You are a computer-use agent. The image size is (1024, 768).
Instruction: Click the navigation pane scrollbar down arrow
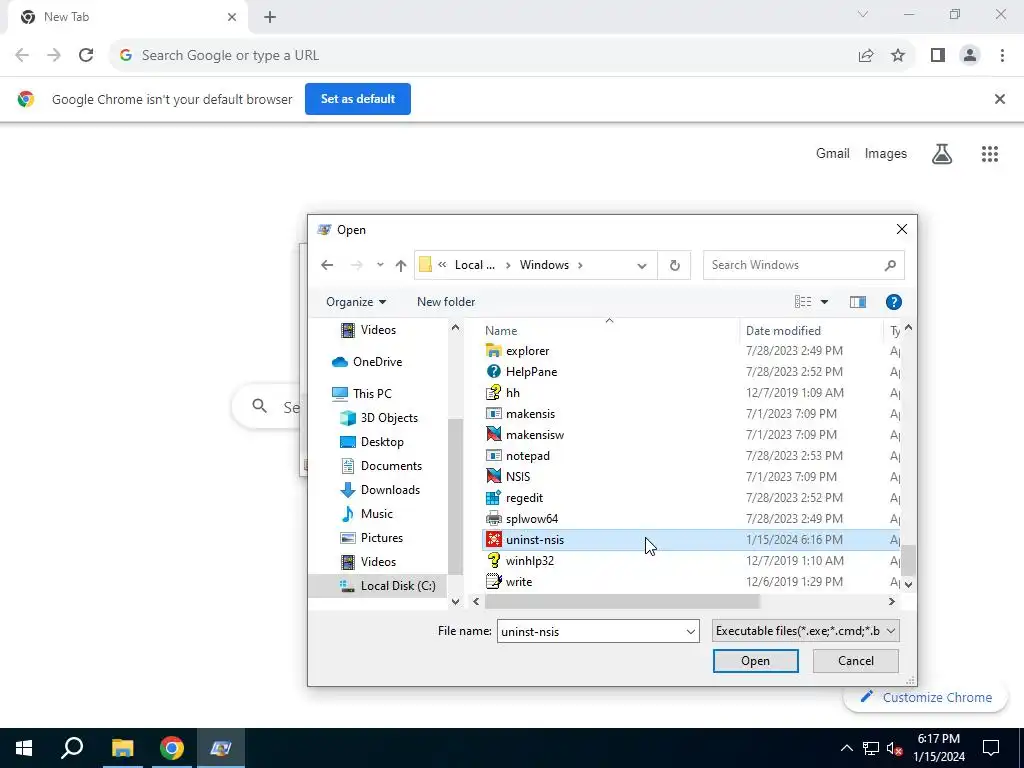click(x=455, y=601)
